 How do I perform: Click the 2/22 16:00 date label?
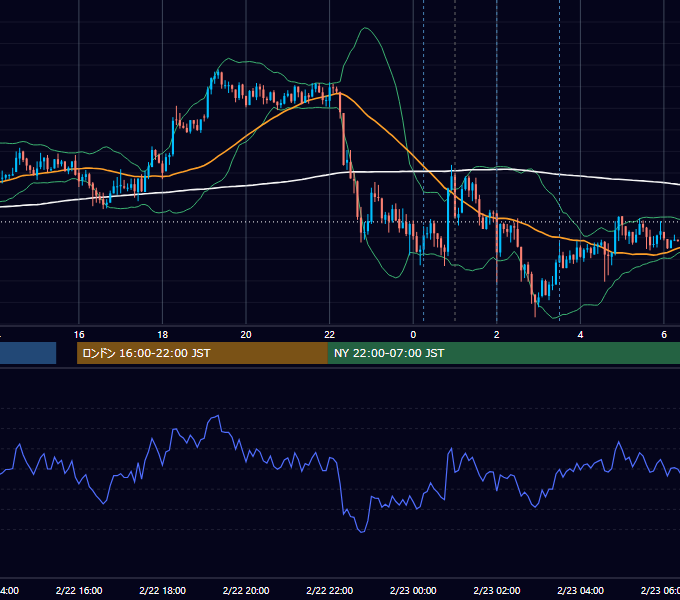point(79,590)
